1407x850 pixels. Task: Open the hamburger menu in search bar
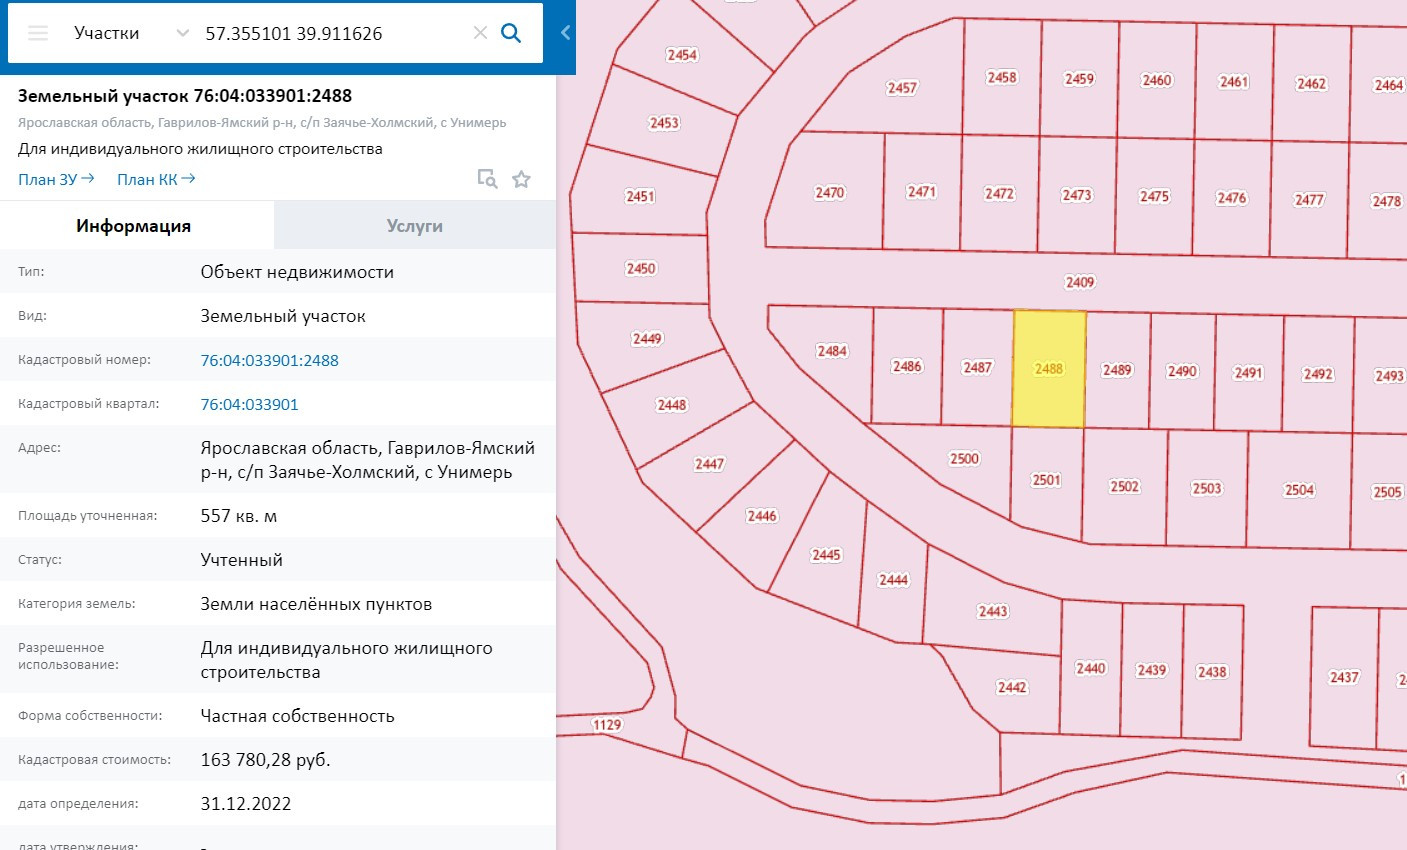tap(38, 33)
